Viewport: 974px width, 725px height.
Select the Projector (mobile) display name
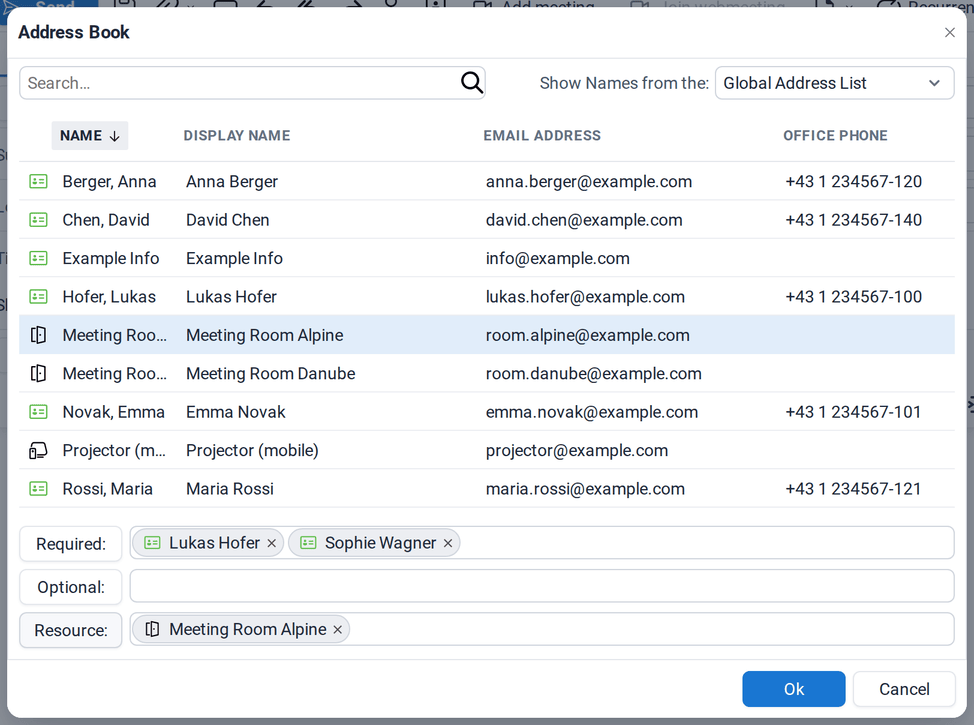(x=252, y=450)
